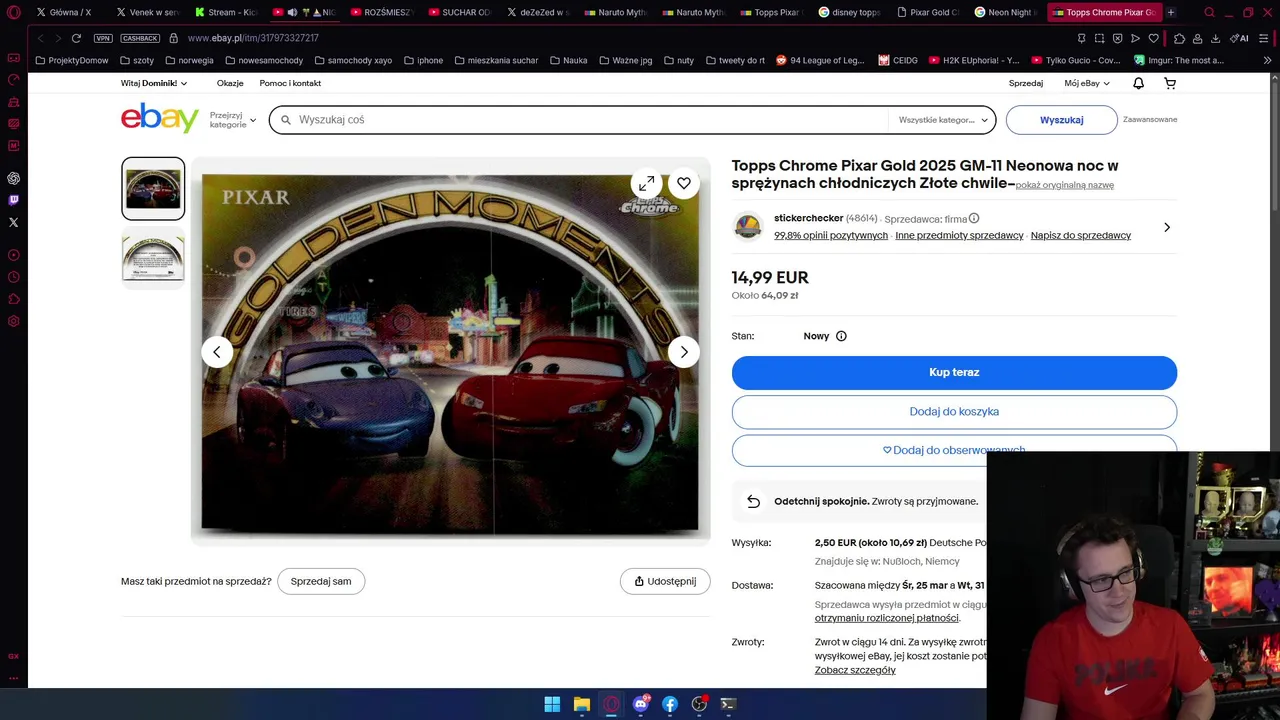Open 'Przejrzyj kategorie' dropdown
Screen dimensions: 1280x720
233,120
